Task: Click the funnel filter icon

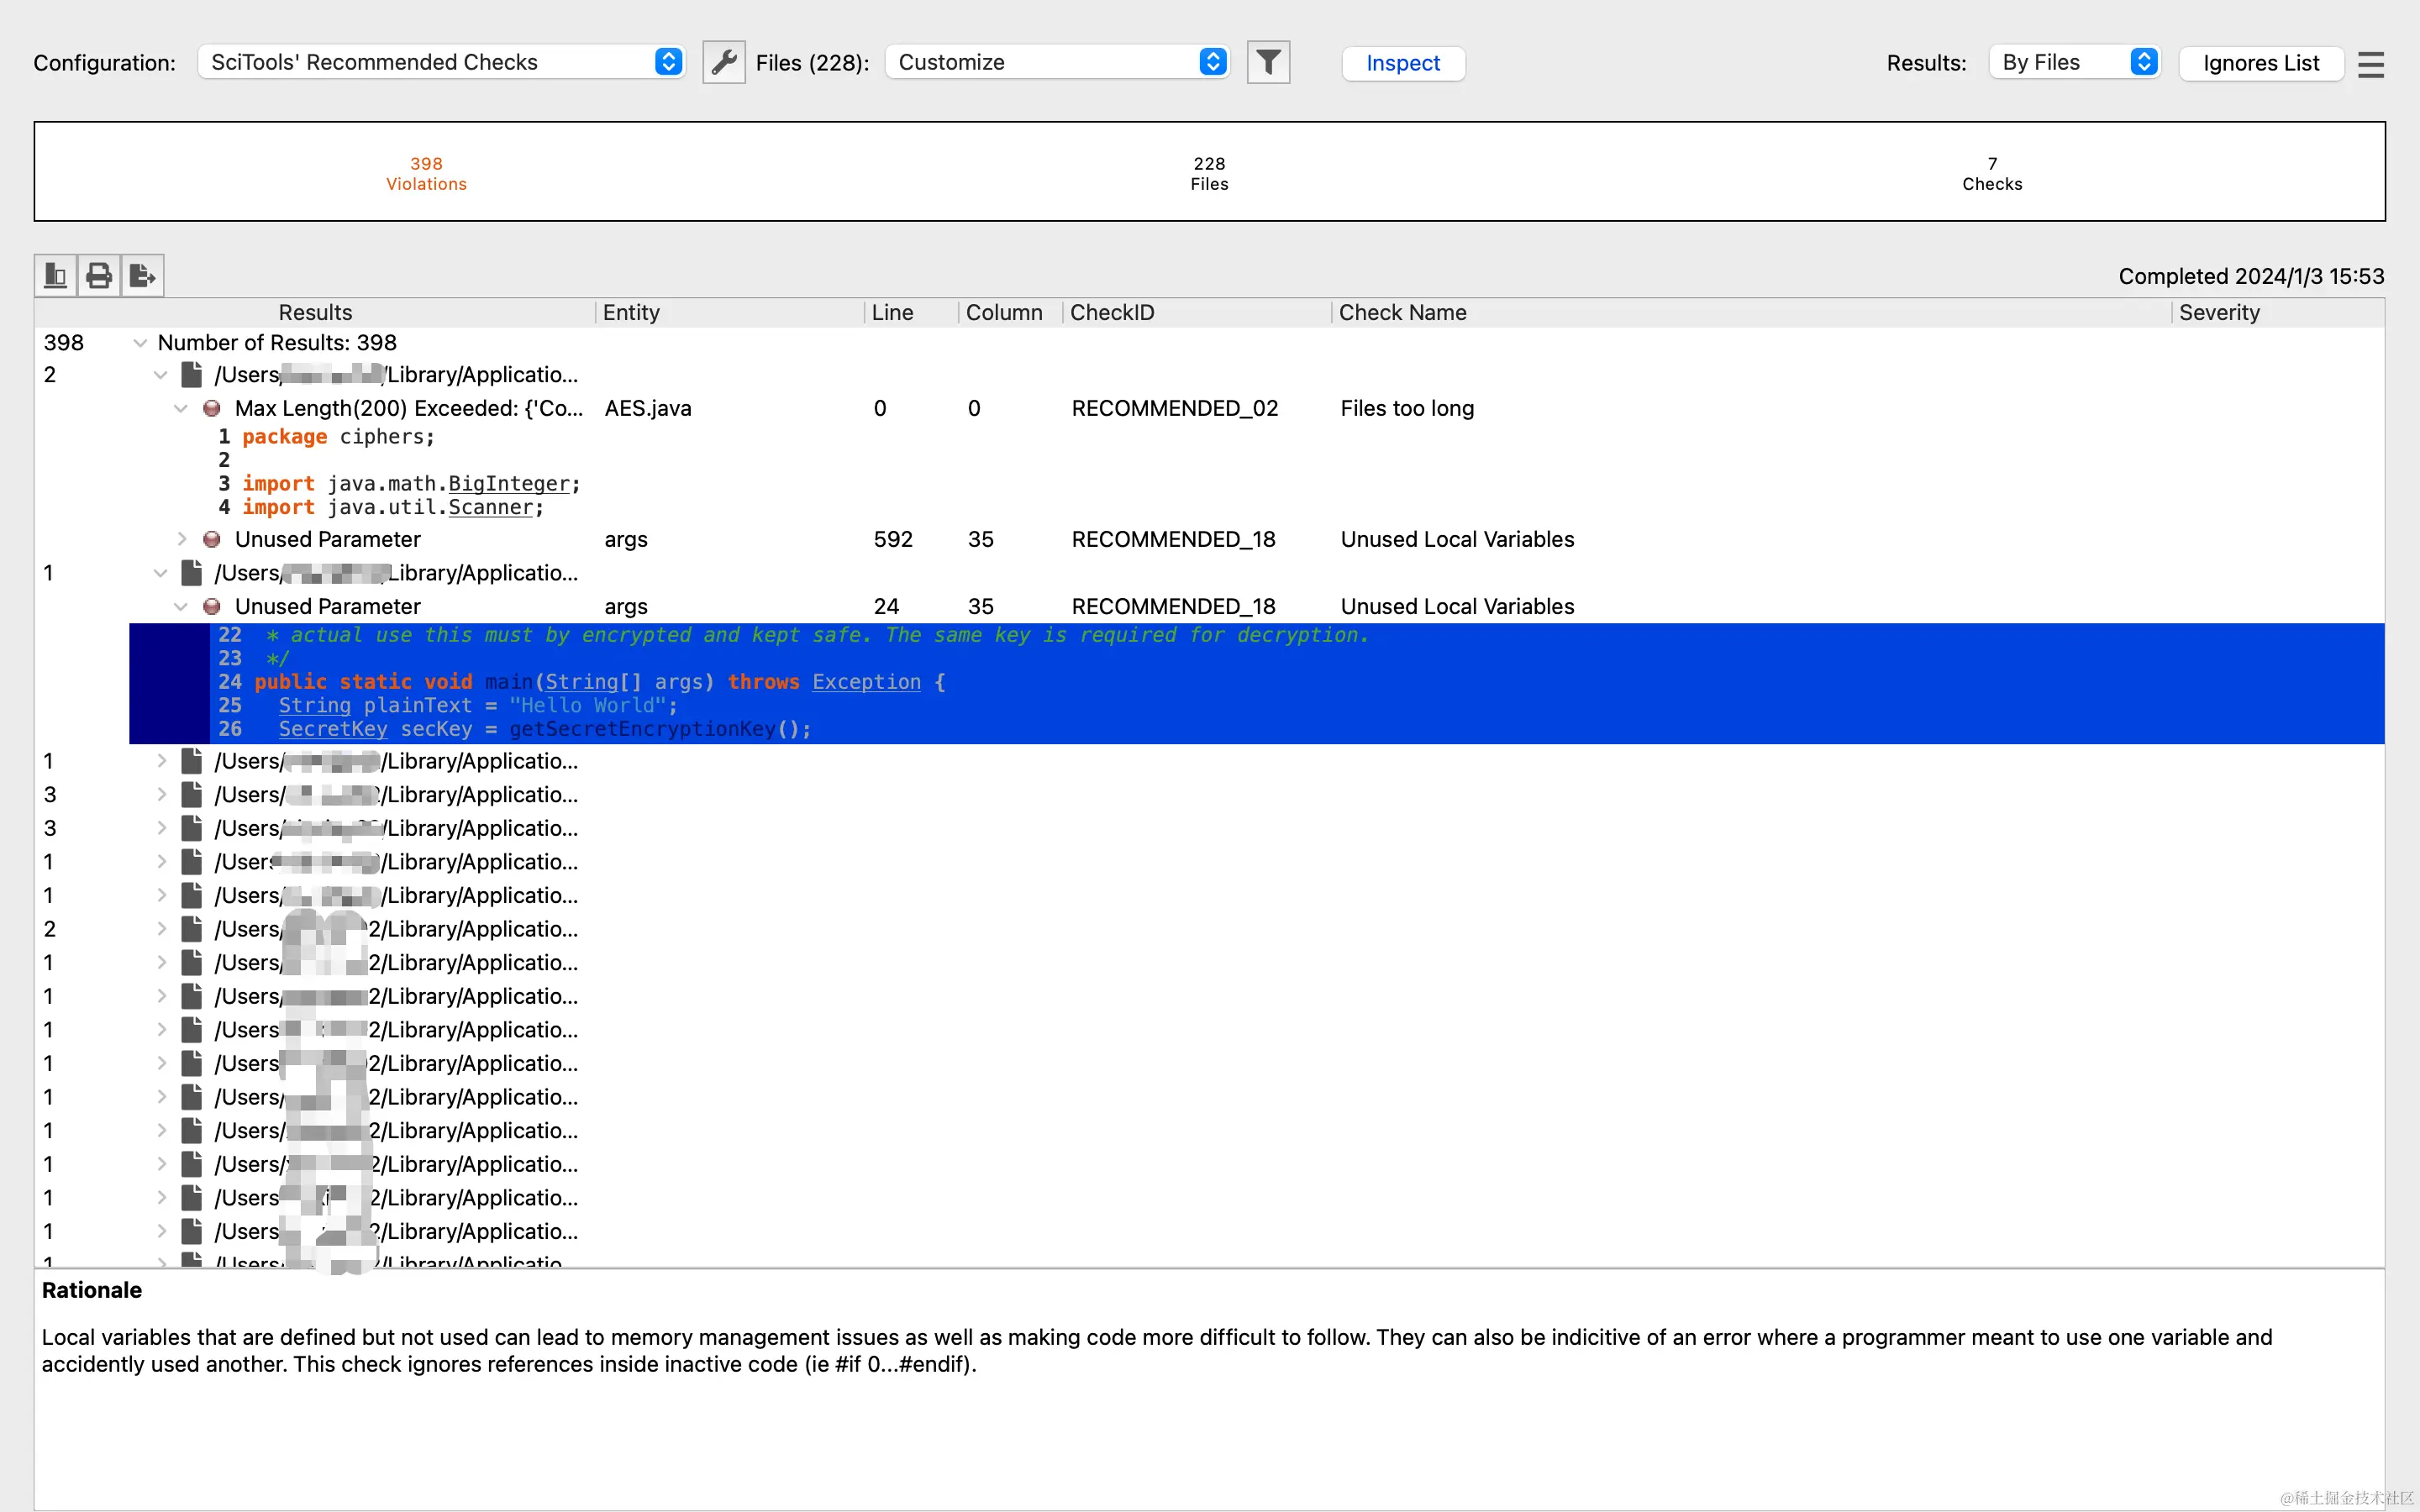Action: click(1268, 62)
